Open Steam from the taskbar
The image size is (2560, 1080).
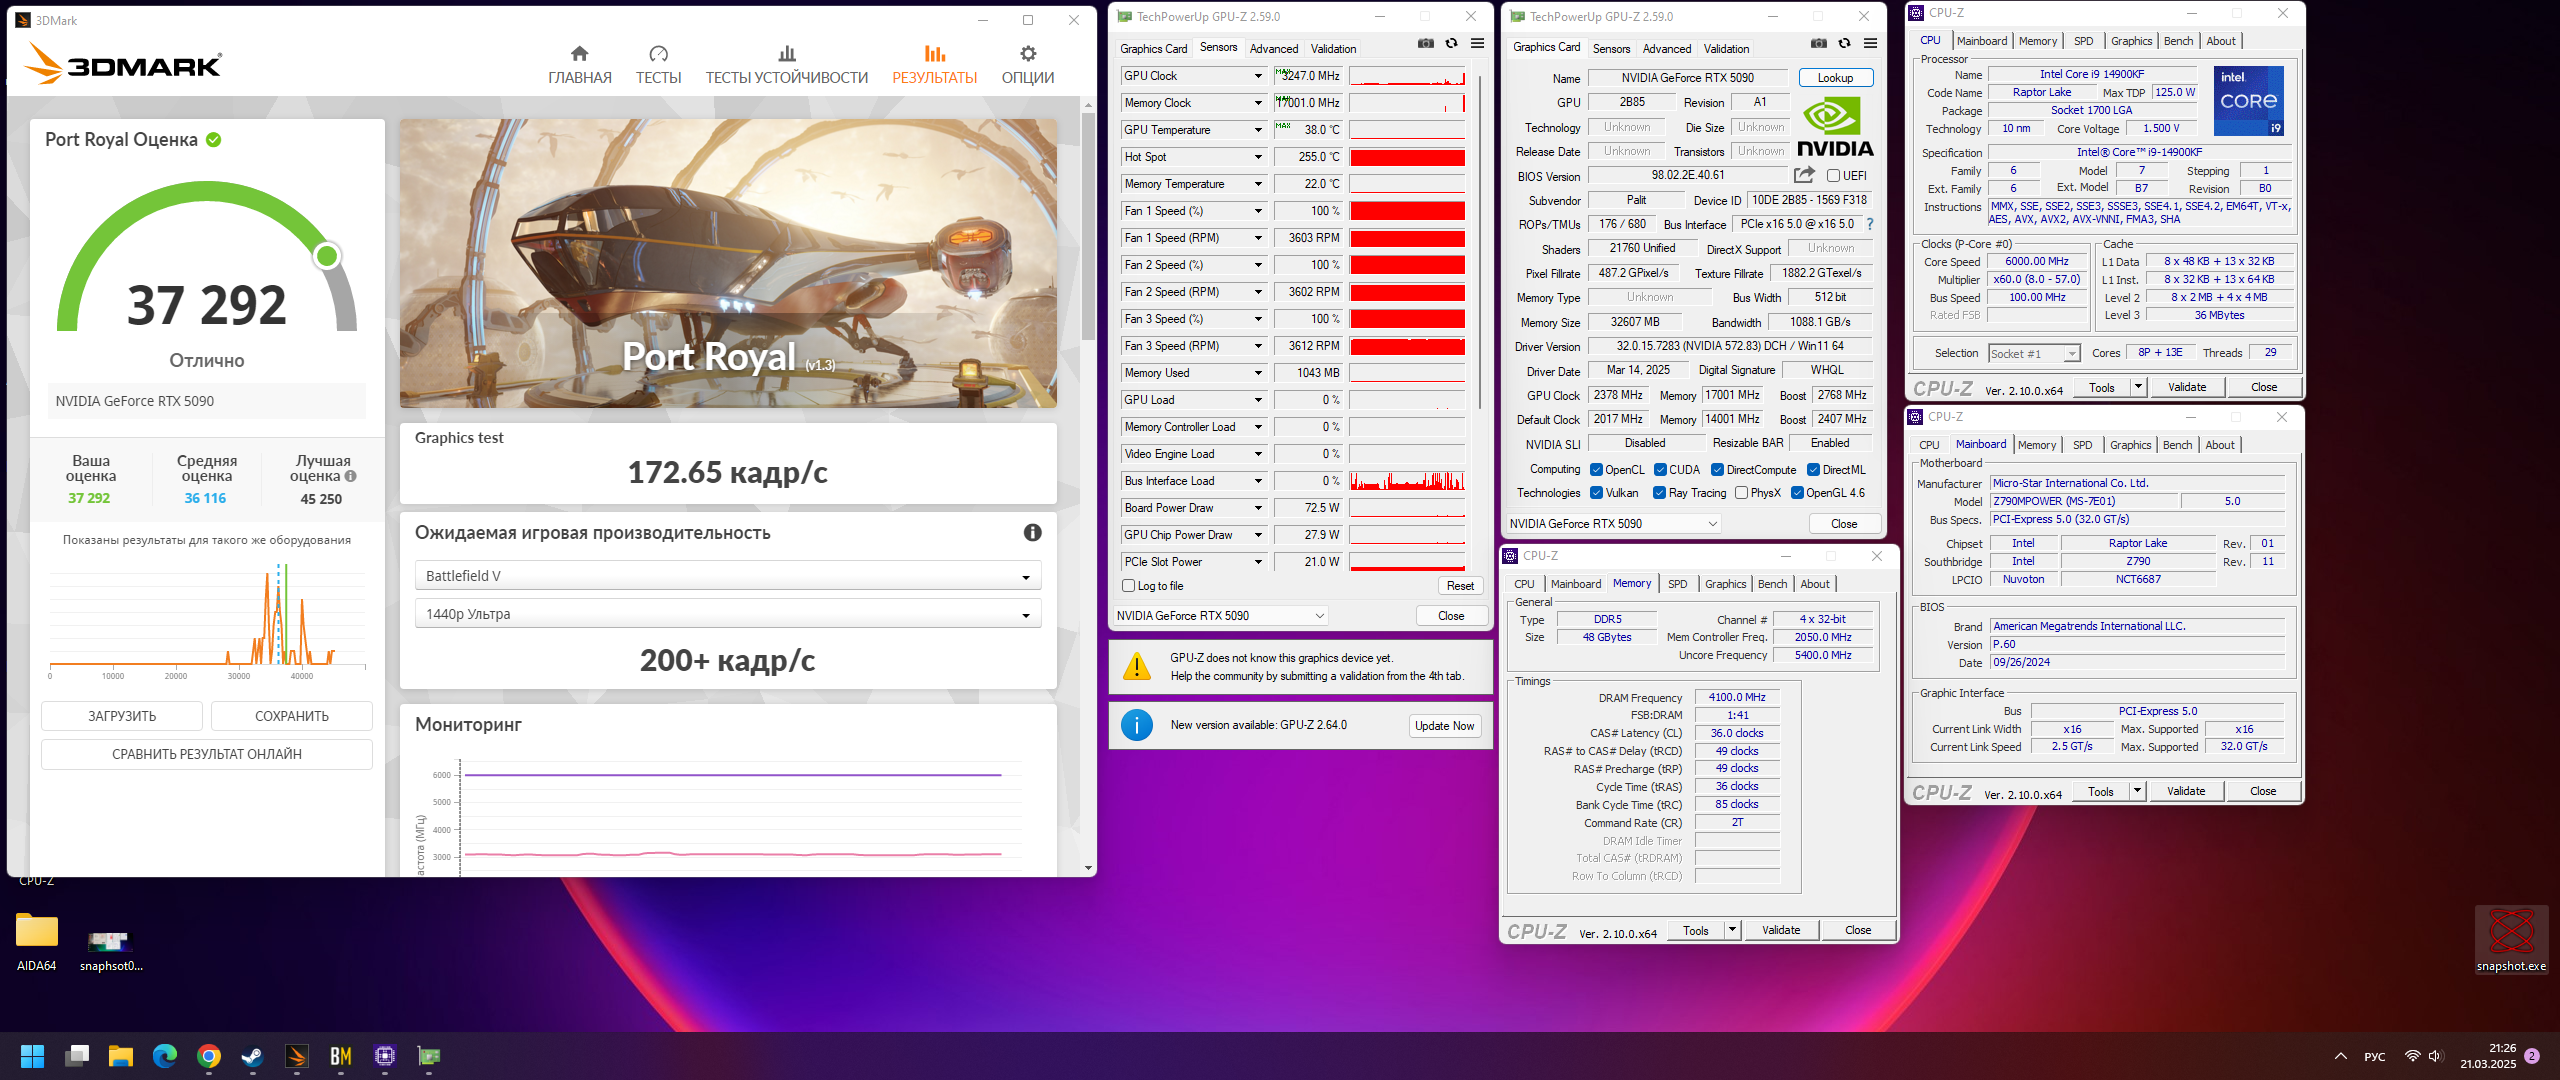(253, 1056)
